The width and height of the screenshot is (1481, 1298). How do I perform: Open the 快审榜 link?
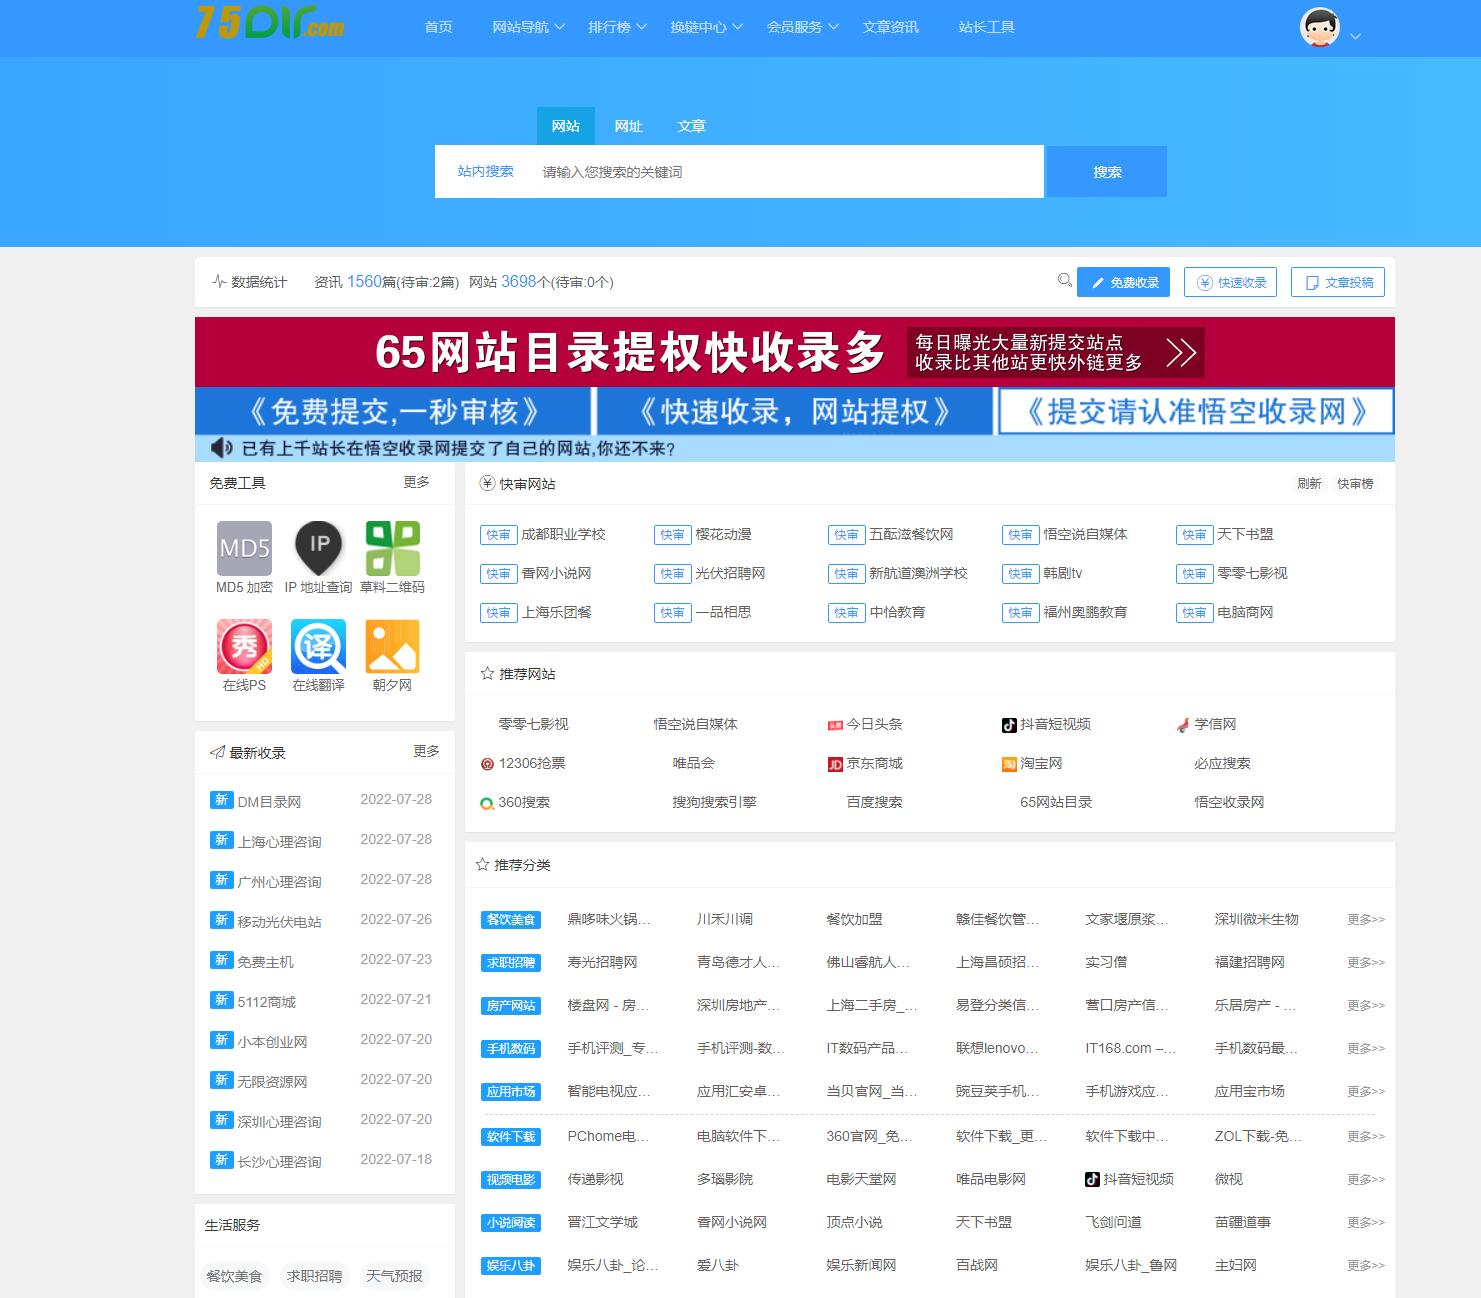point(1355,484)
